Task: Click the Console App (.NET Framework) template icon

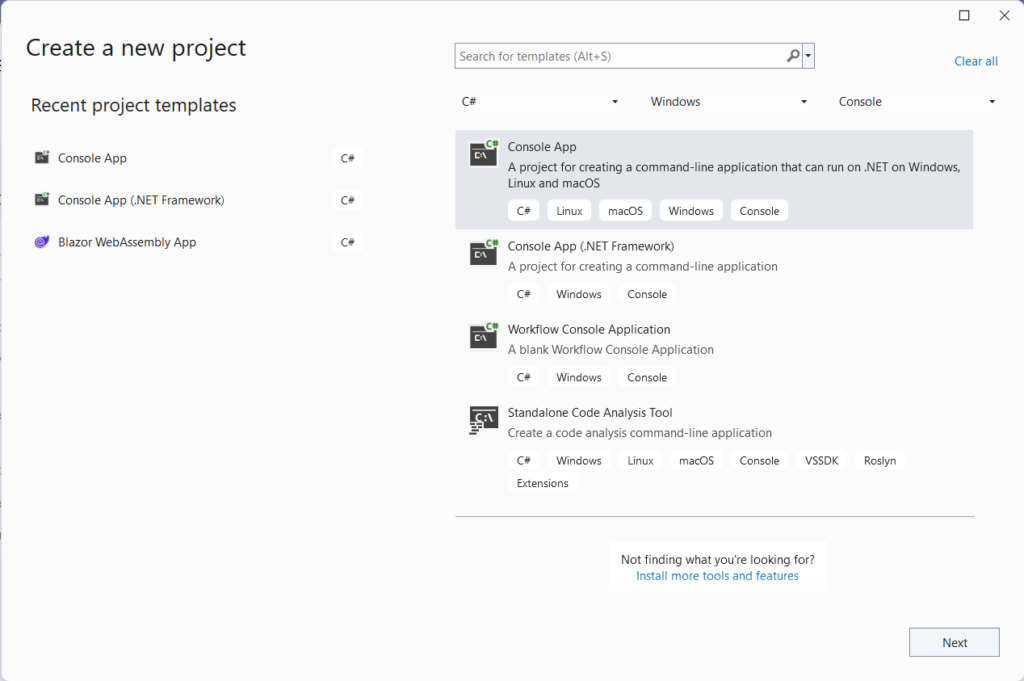Action: (483, 253)
